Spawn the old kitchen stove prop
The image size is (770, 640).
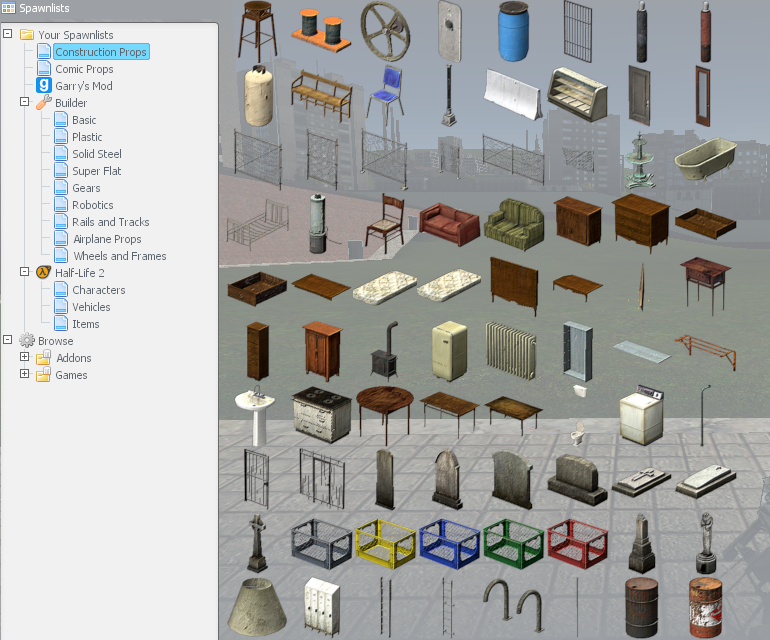(322, 415)
